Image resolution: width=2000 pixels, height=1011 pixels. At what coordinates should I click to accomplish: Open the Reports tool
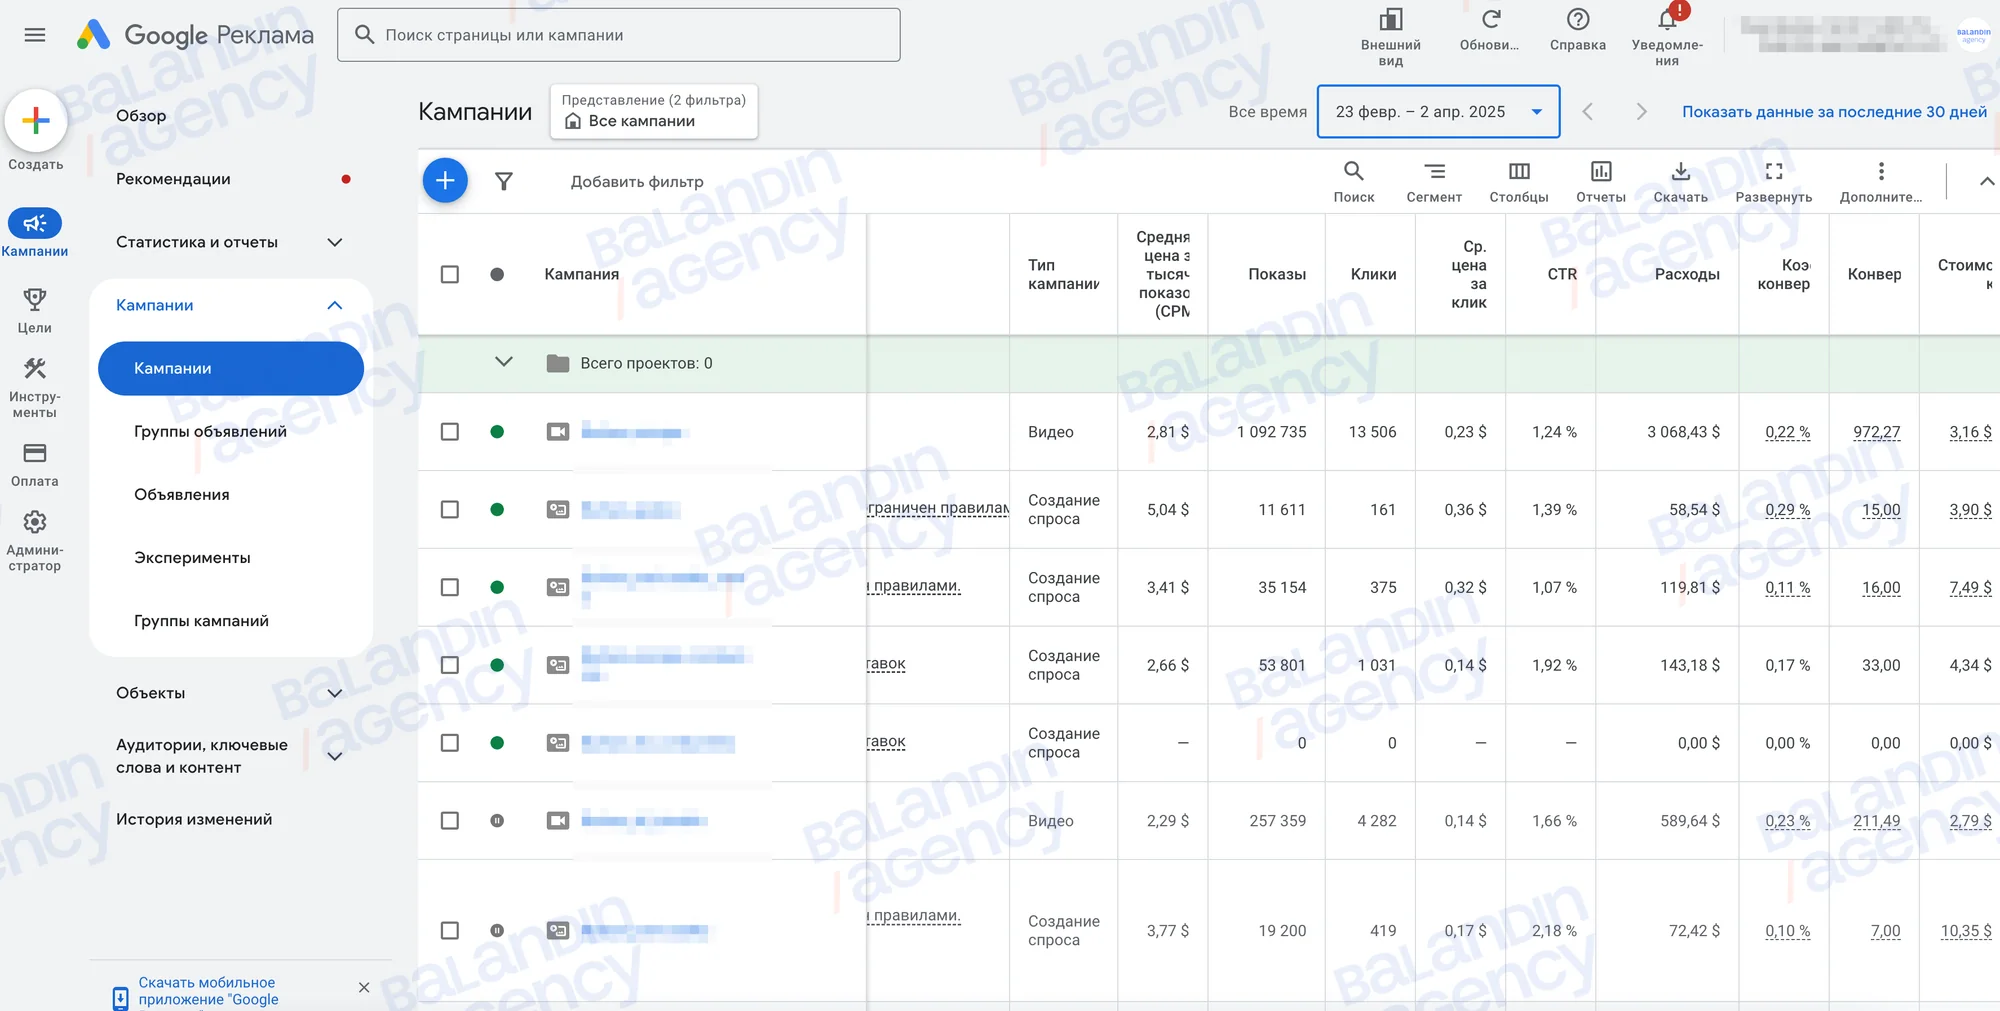[x=1601, y=182]
